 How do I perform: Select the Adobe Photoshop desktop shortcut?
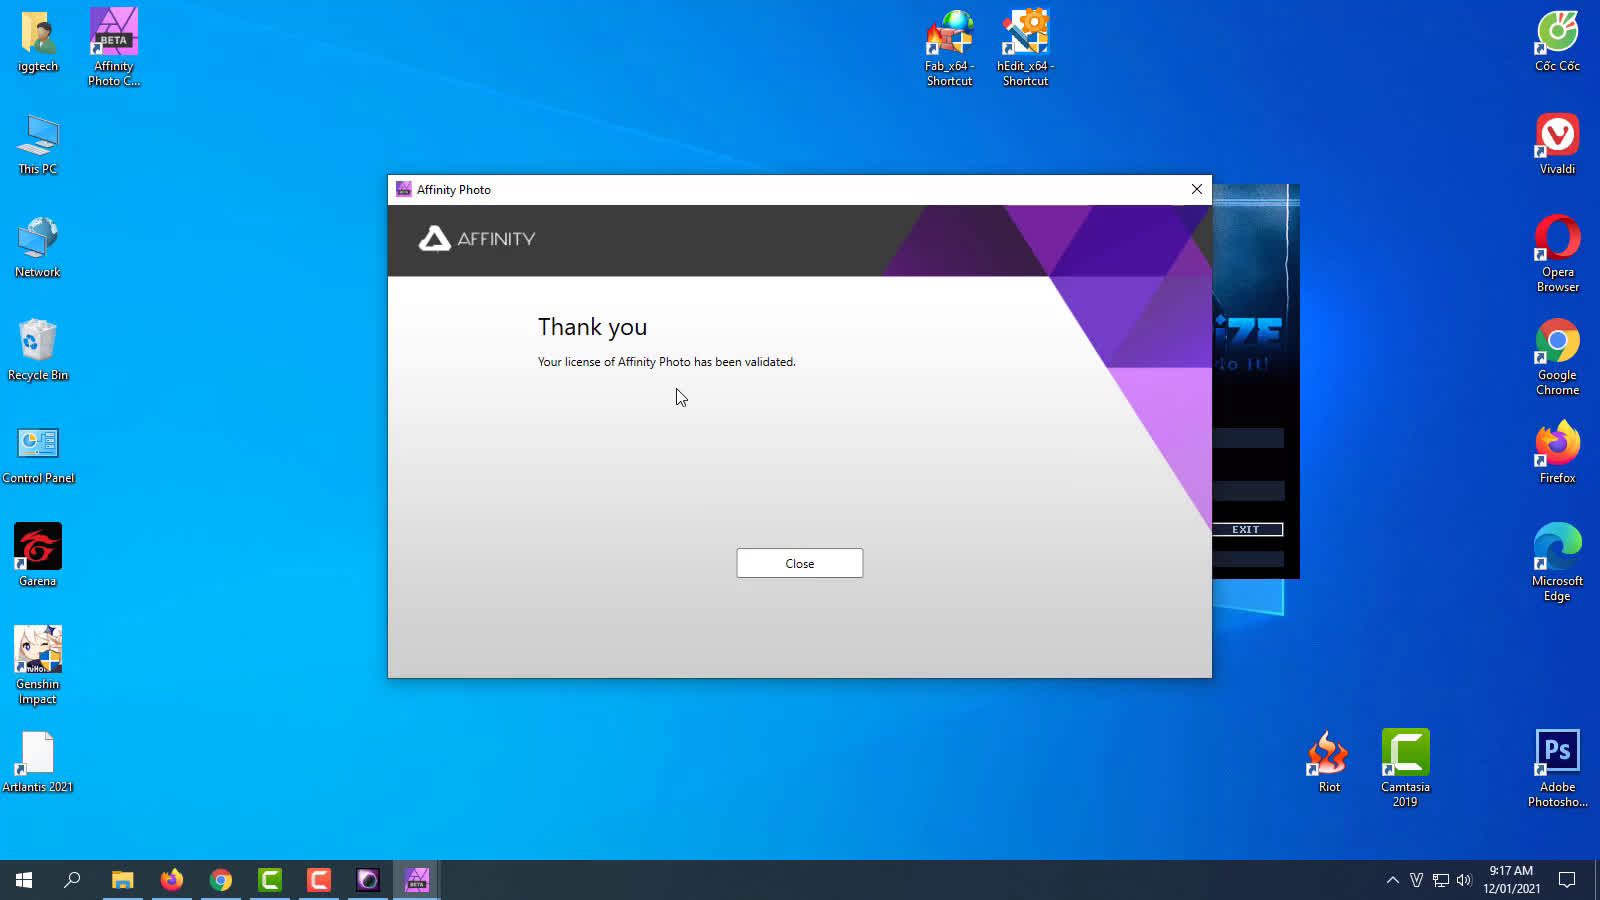click(x=1557, y=768)
